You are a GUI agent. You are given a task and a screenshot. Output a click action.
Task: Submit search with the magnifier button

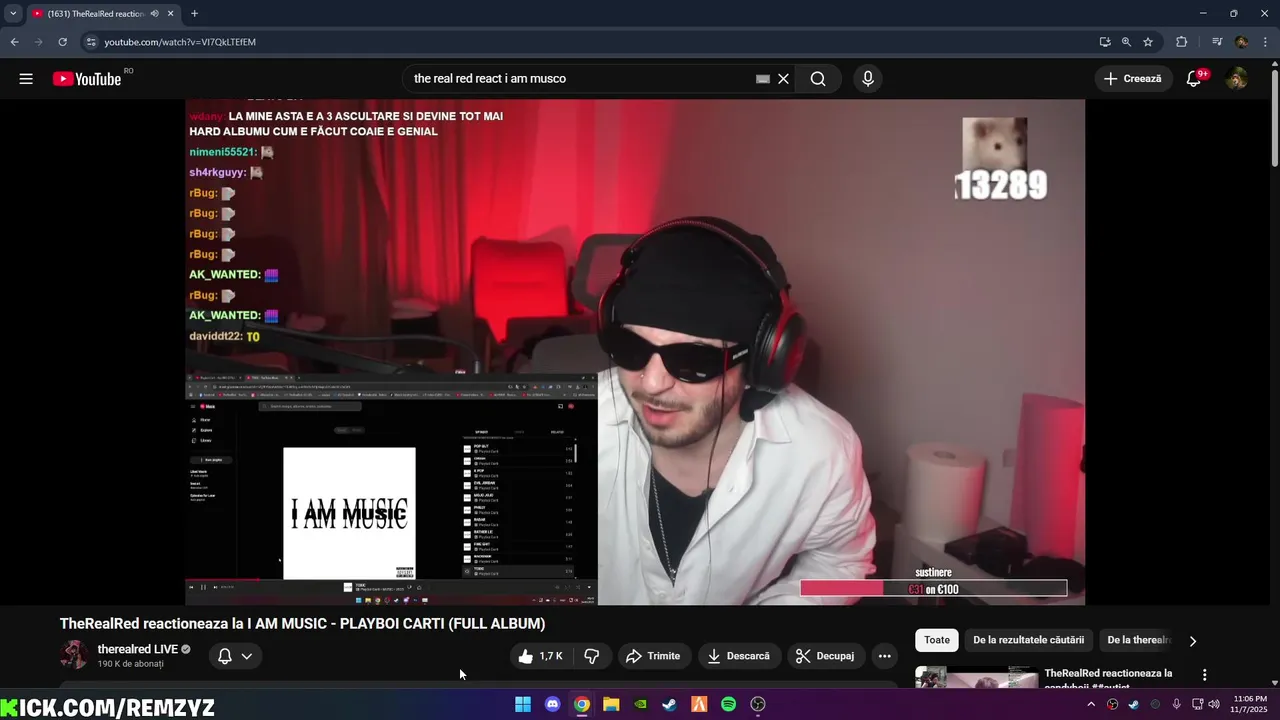point(818,79)
